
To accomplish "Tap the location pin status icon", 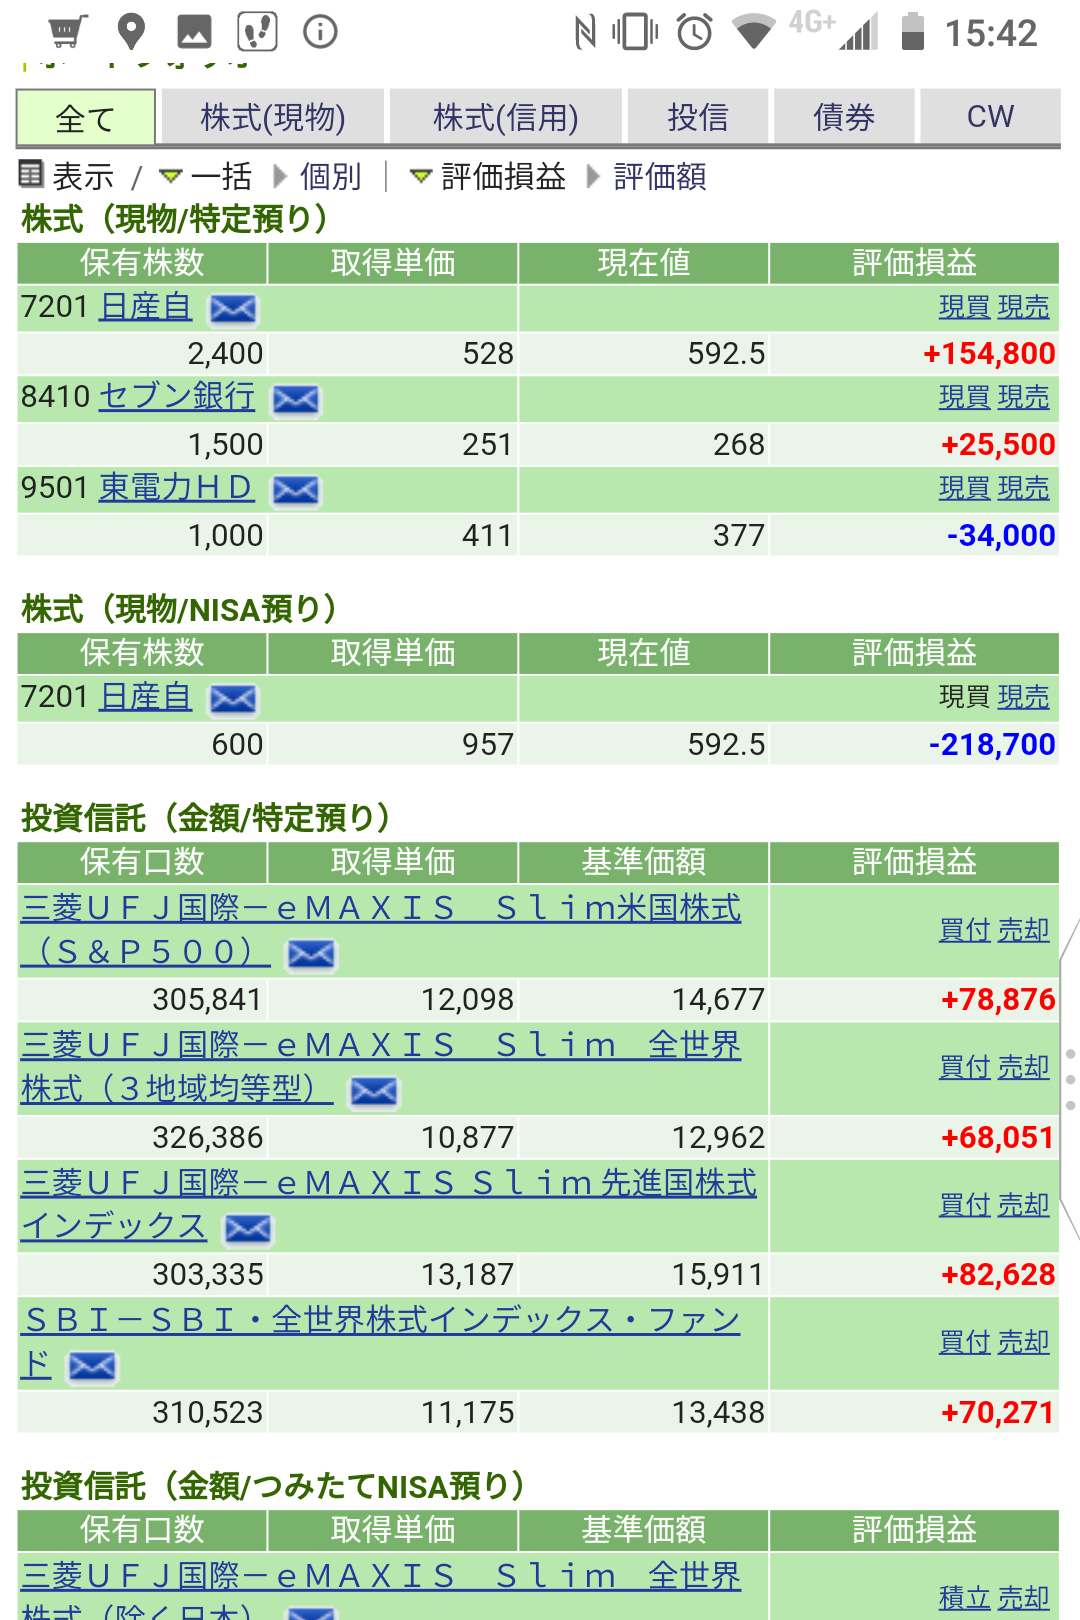I will point(131,32).
